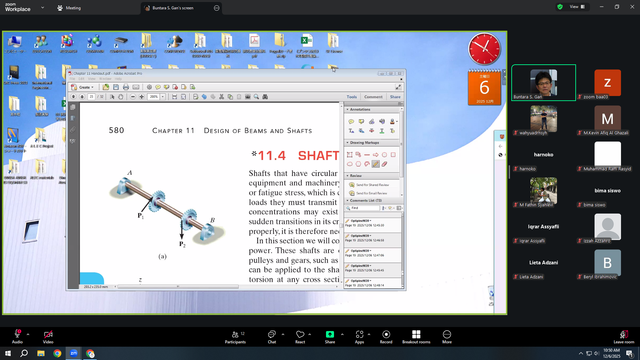Viewport: 640px width, 360px height.
Task: Open the React menu in Zoom
Action: coord(300,336)
